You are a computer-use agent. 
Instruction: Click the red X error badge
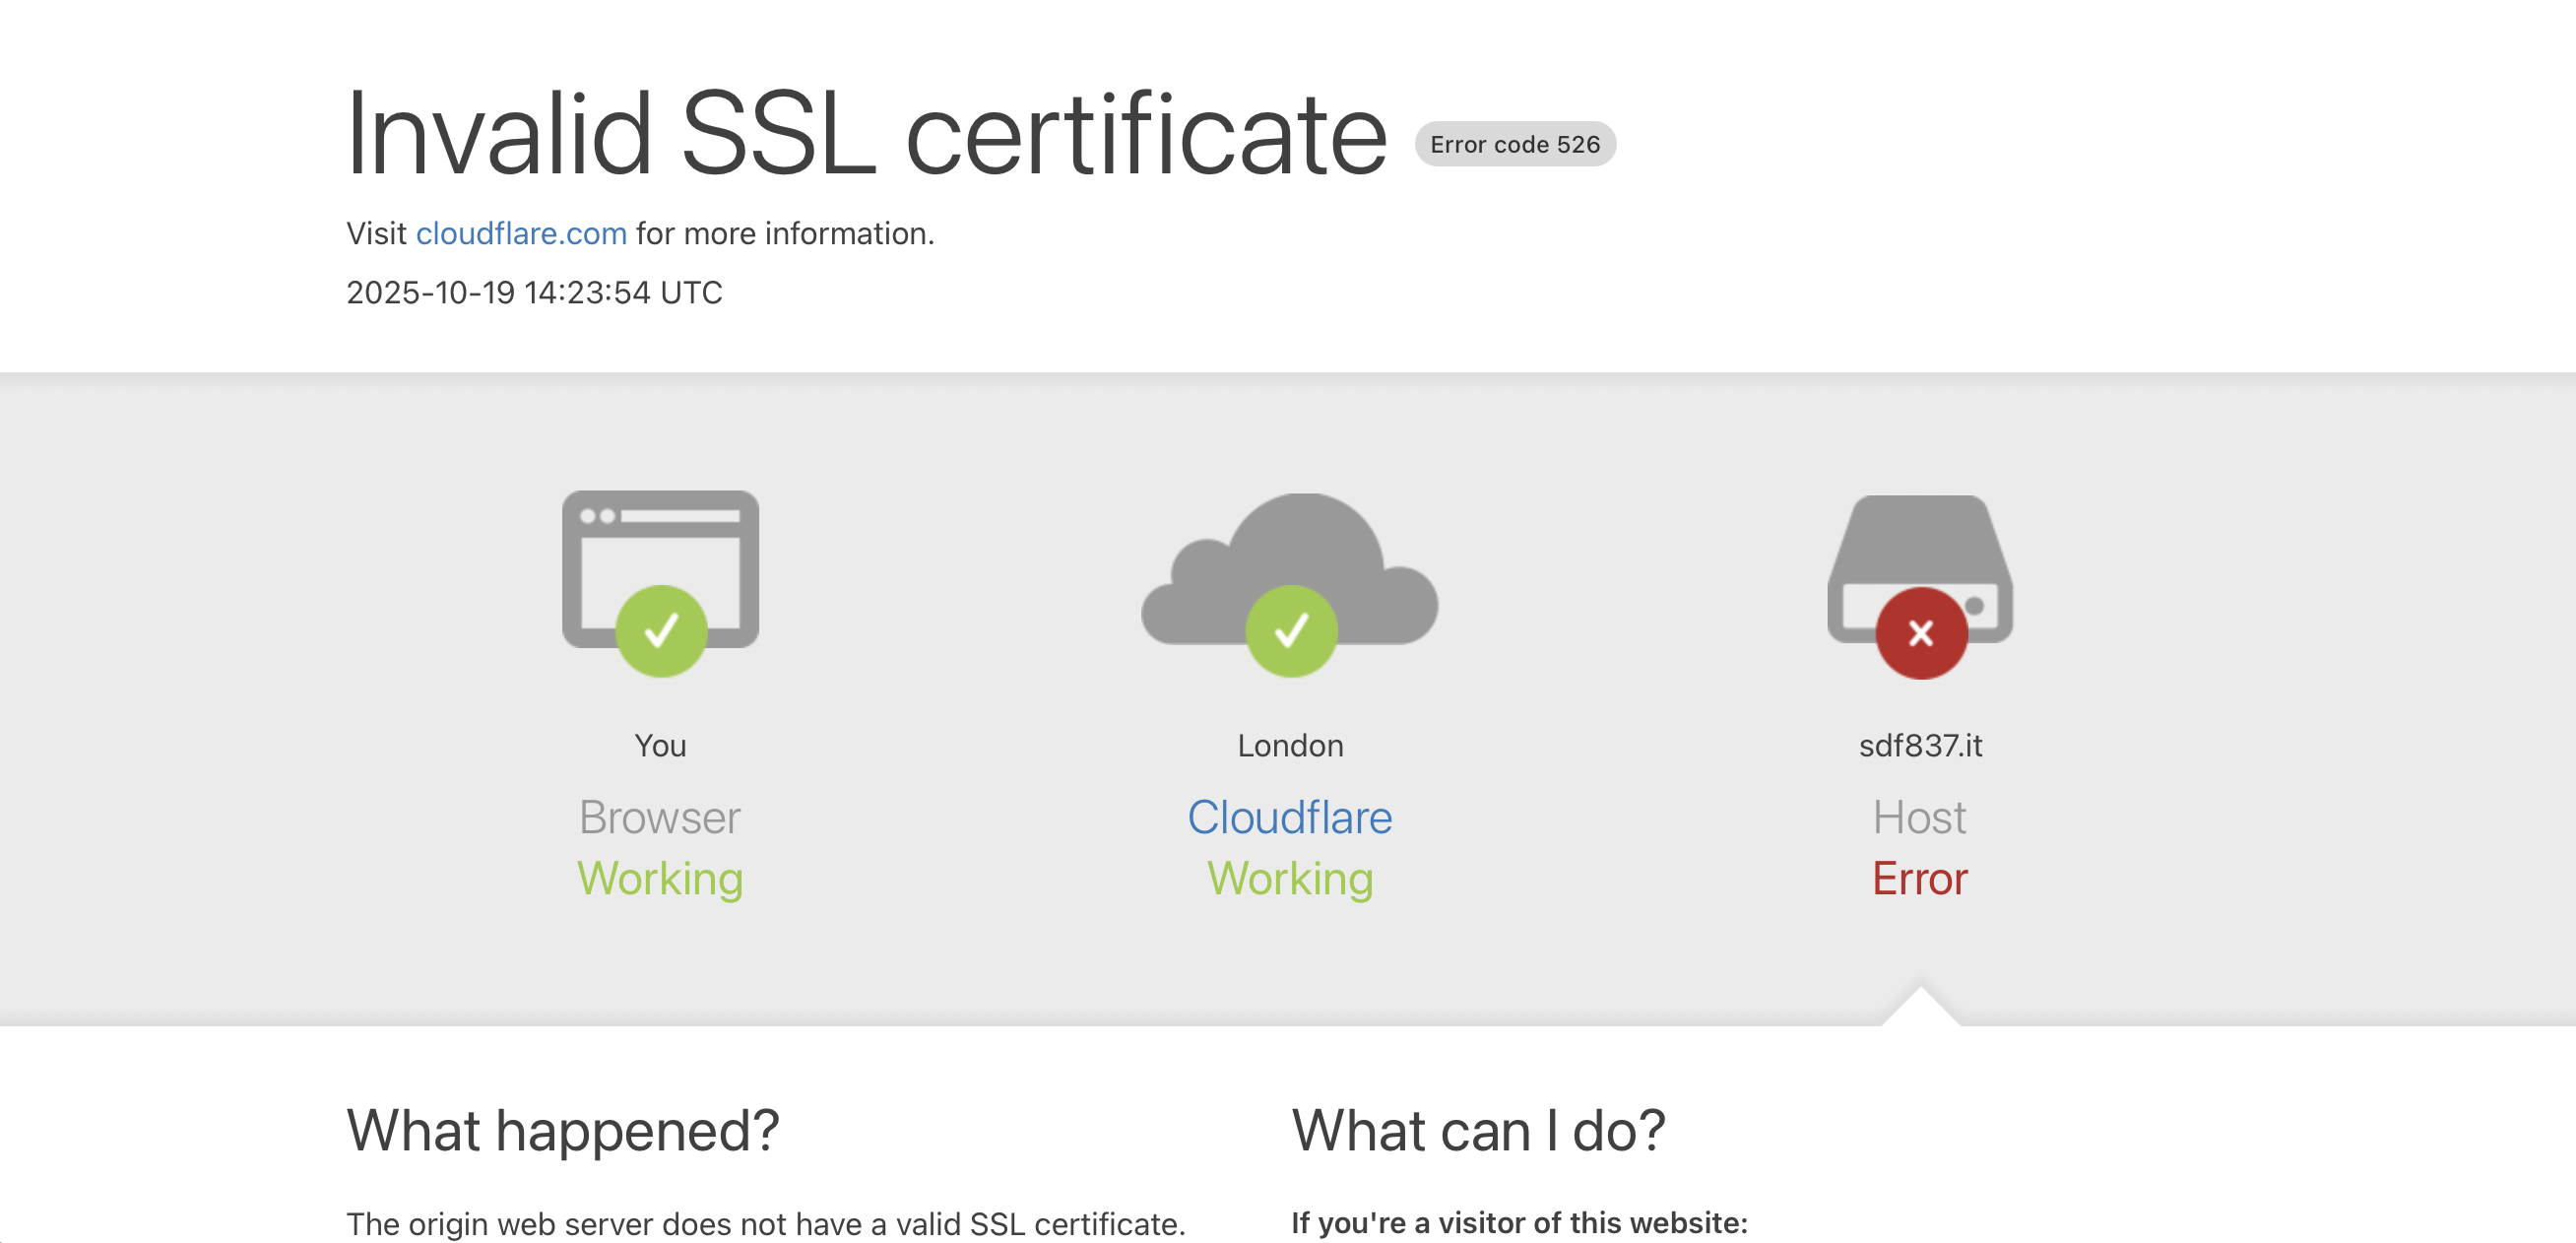1920,633
